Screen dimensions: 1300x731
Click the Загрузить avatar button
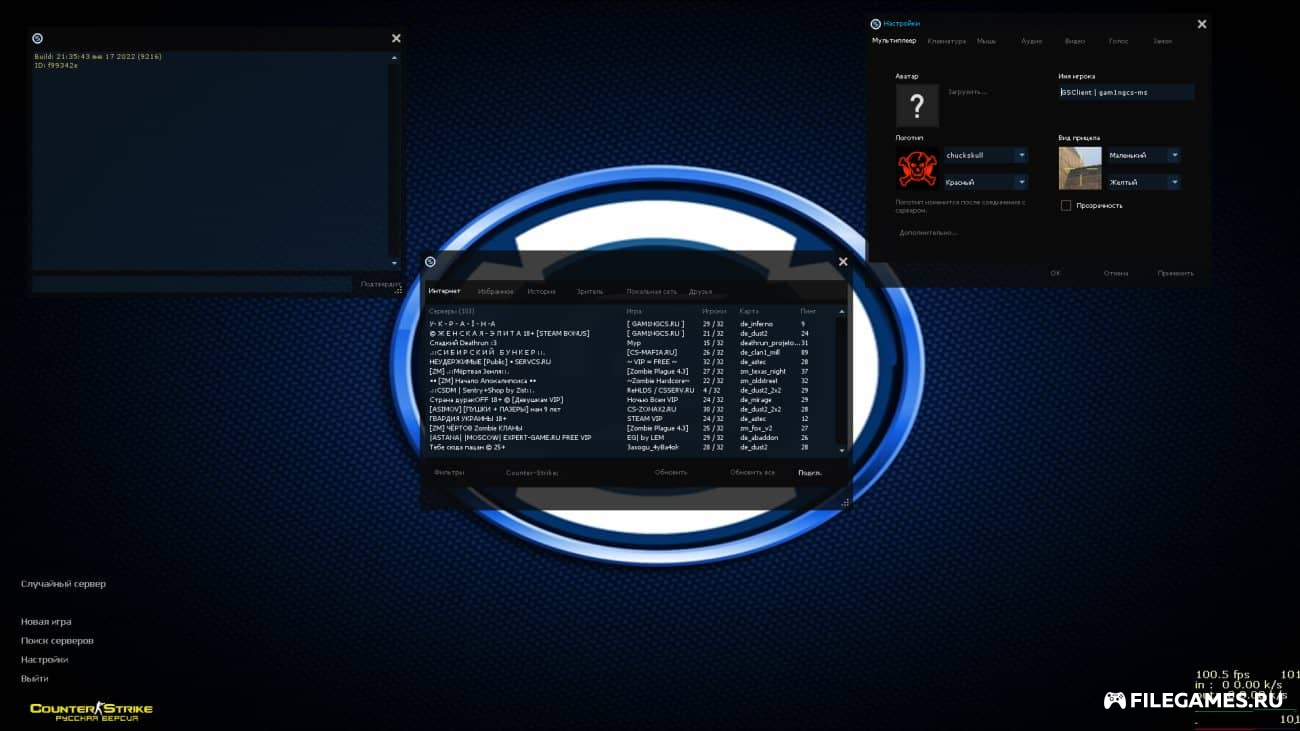[967, 91]
